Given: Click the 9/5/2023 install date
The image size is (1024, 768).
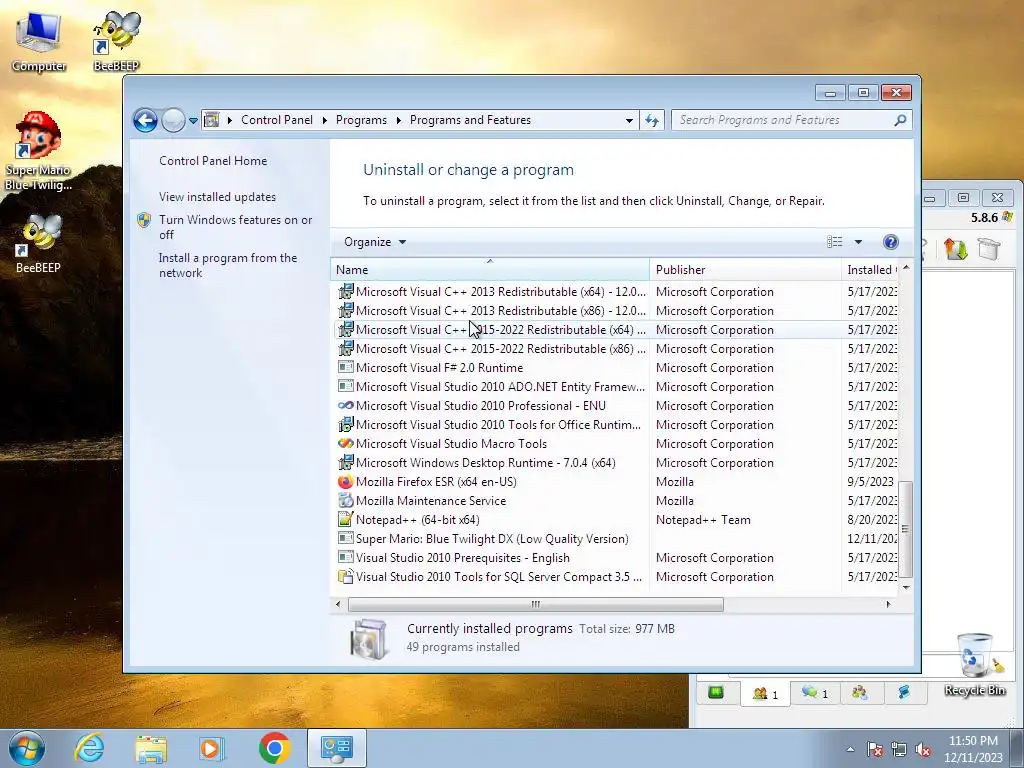Looking at the screenshot, I should [x=871, y=482].
